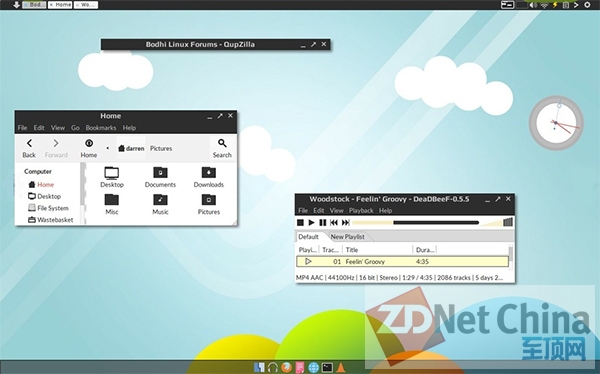
Task: Open the Wi-Fi network icon
Action: (544, 5)
